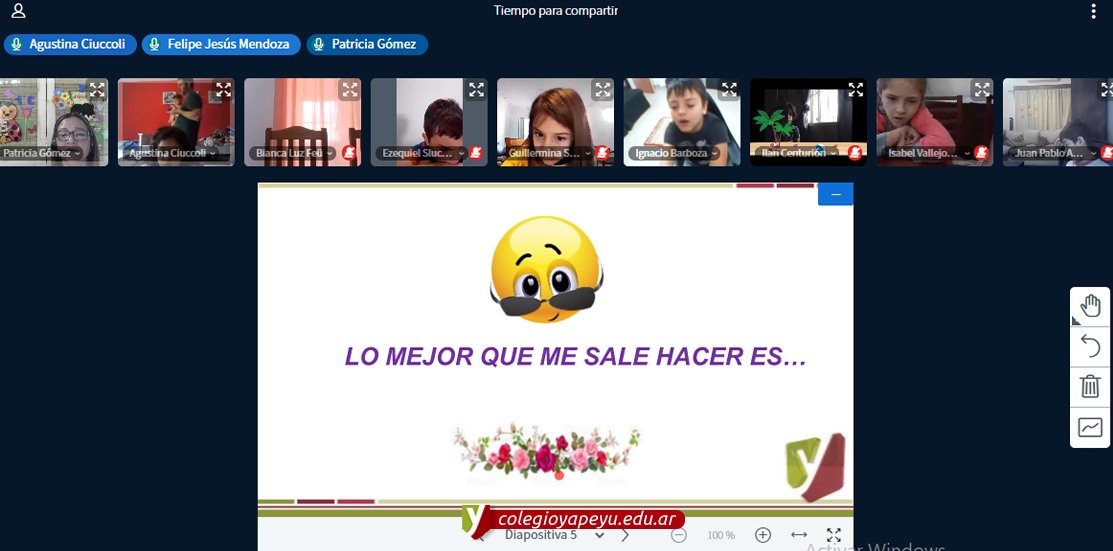Screen dimensions: 1113x551
Task: Open the users list panel icon
Action: tap(18, 11)
